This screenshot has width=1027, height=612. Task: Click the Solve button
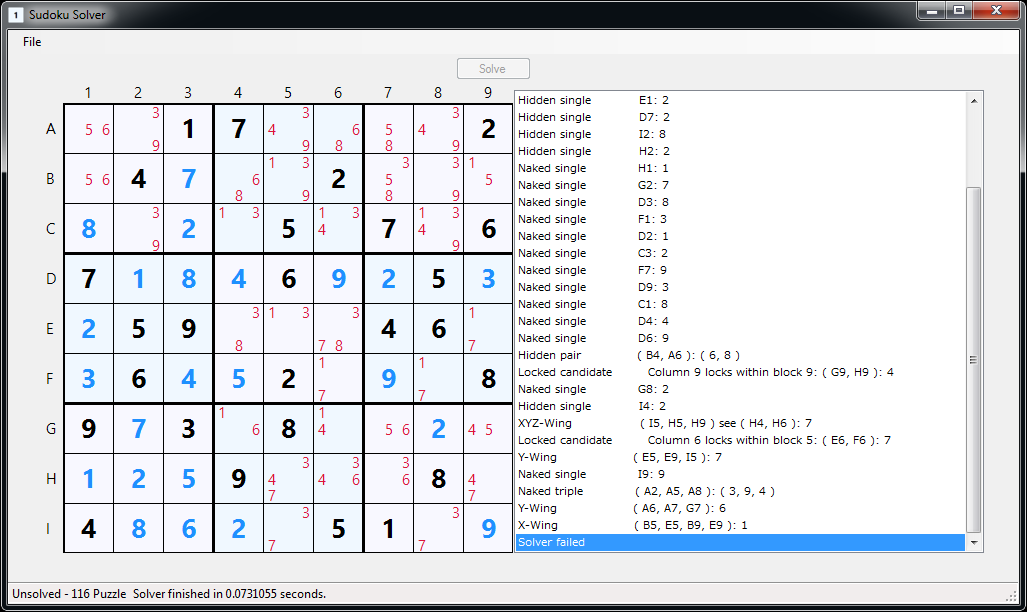pyautogui.click(x=493, y=69)
